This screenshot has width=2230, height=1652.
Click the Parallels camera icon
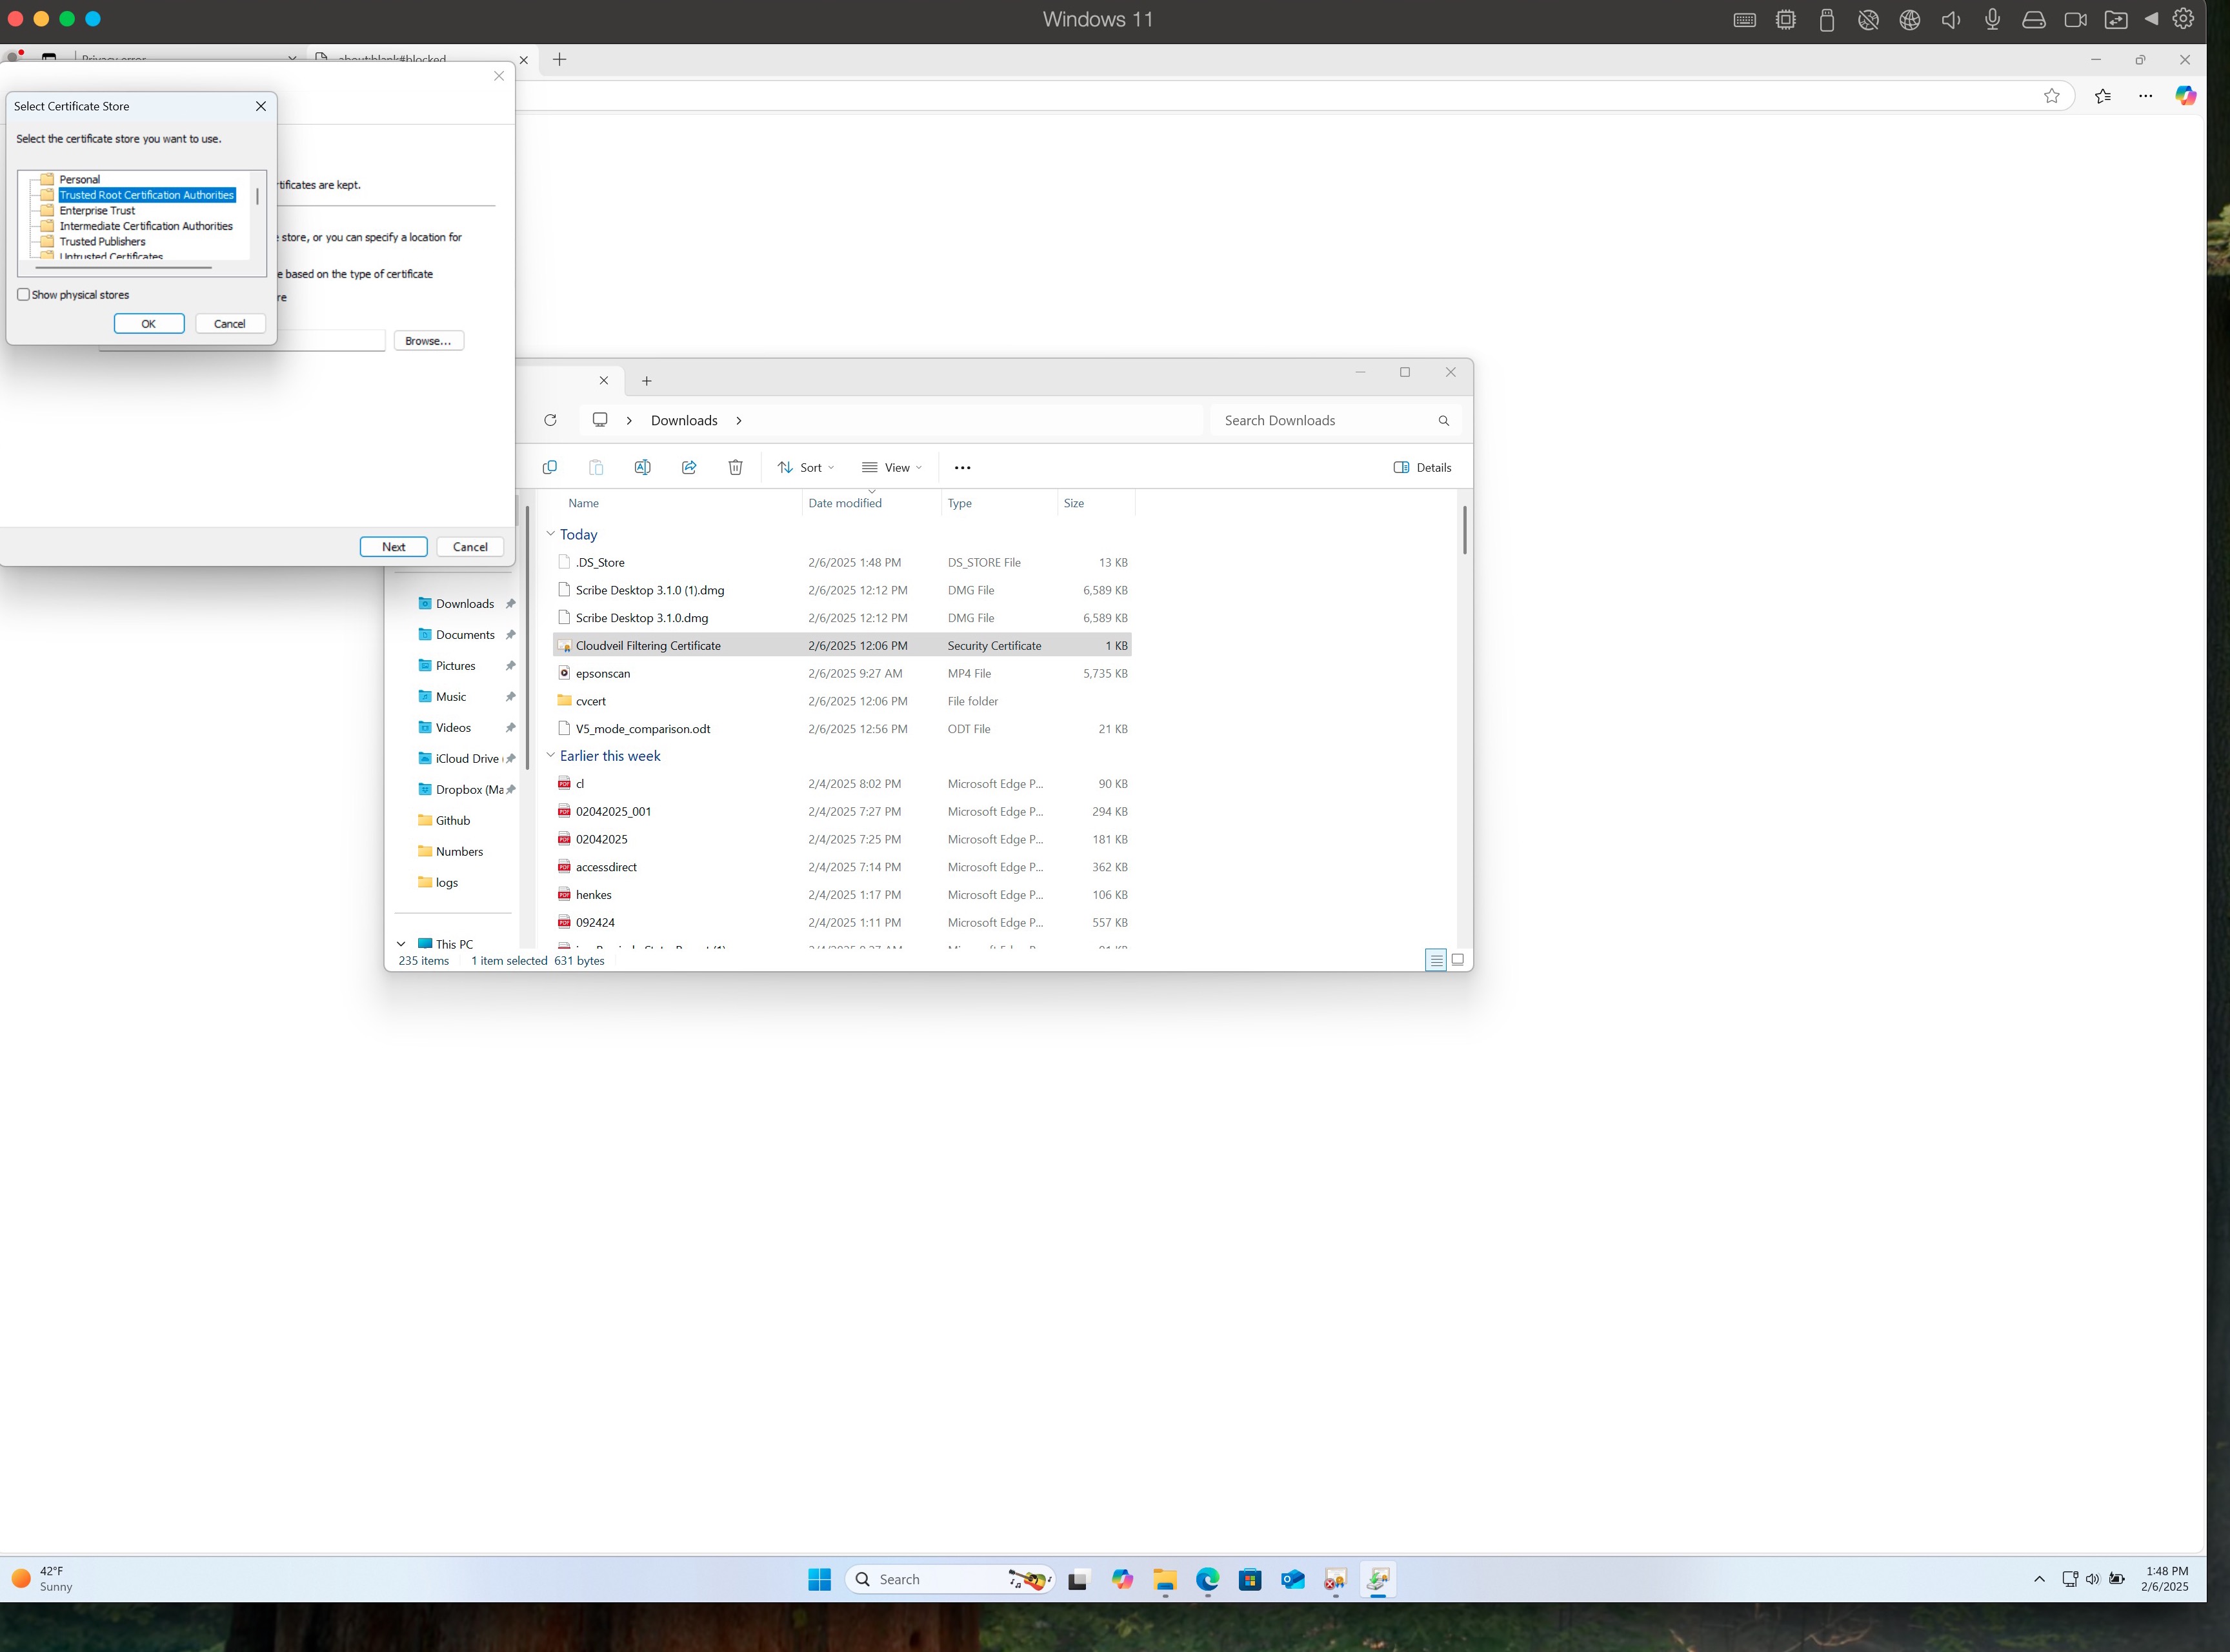[2075, 20]
